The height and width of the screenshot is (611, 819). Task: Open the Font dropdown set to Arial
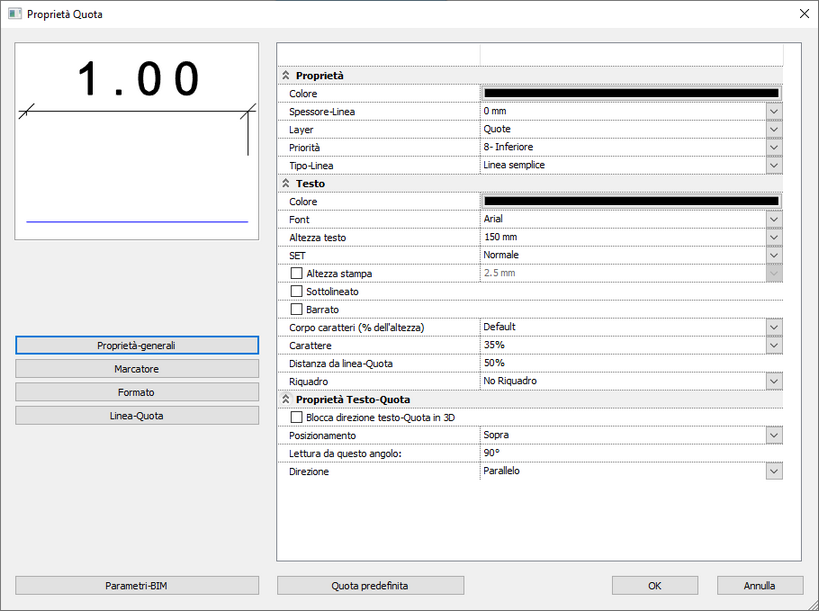pos(774,219)
